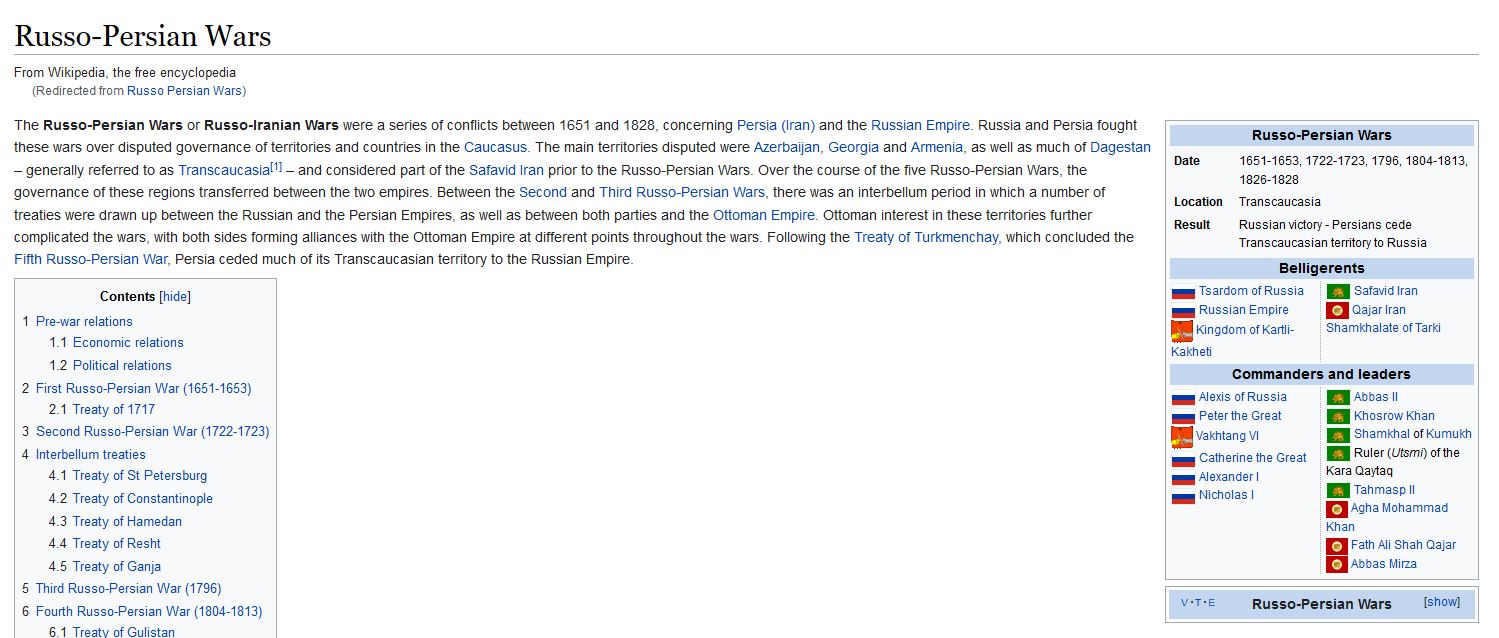Click the 'Date' label in the infobox
This screenshot has height=638, width=1499.
[1187, 161]
